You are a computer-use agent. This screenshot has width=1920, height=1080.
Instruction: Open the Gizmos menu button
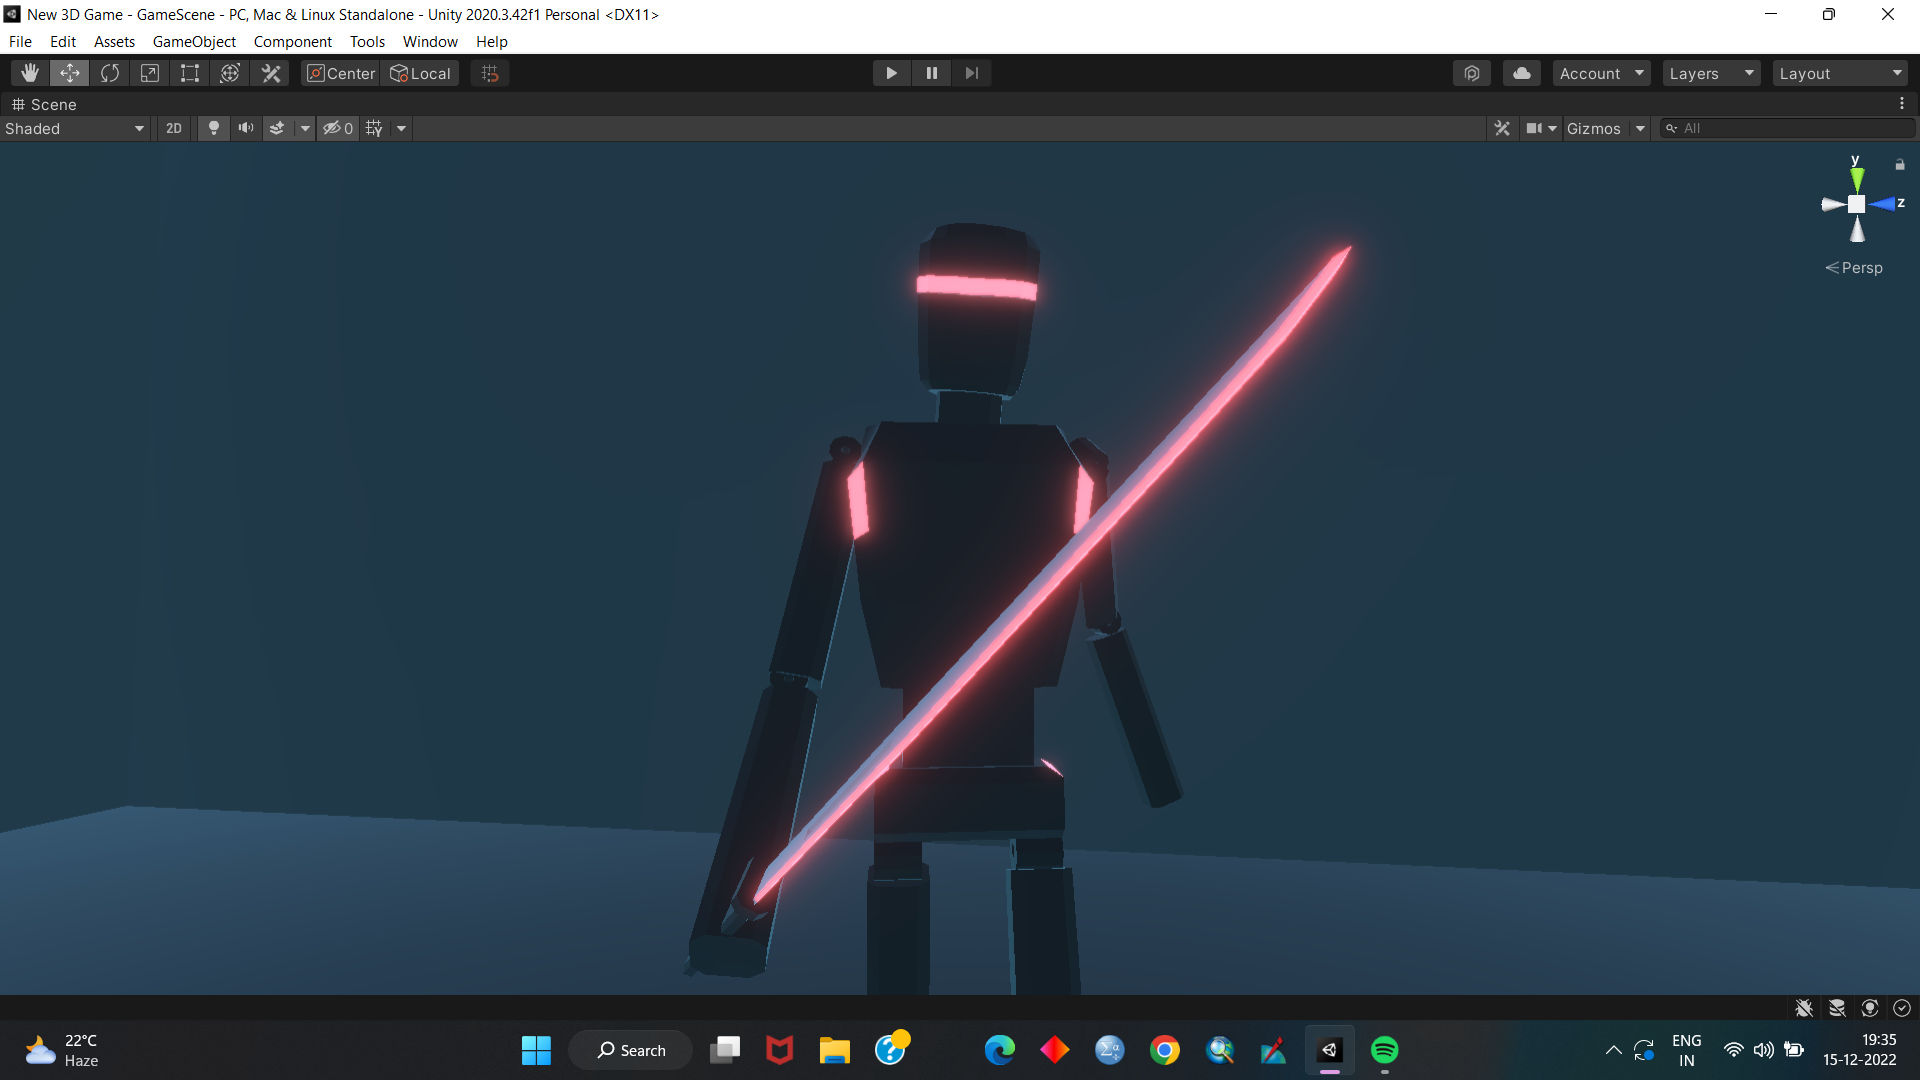pos(1593,128)
